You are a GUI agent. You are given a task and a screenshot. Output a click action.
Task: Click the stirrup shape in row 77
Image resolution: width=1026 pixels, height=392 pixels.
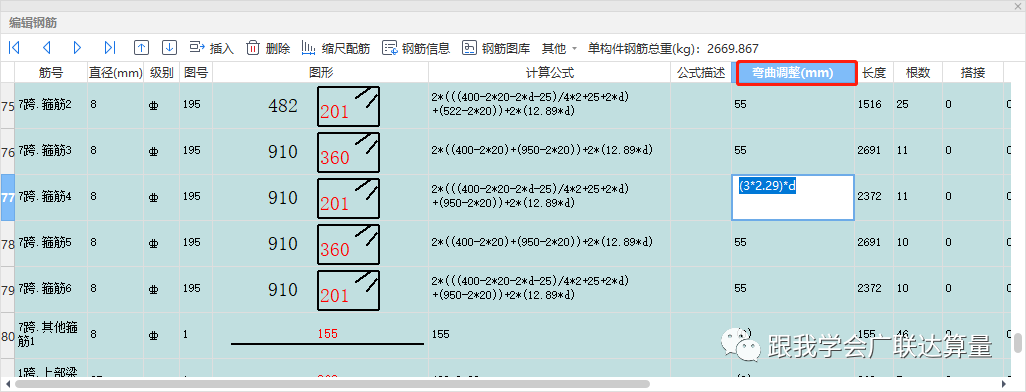[349, 198]
